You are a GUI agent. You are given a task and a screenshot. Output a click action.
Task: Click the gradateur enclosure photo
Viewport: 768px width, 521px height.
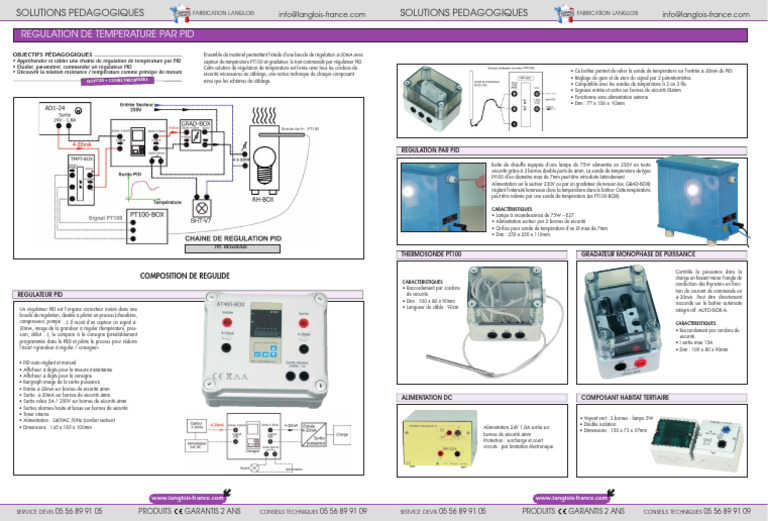(x=623, y=322)
